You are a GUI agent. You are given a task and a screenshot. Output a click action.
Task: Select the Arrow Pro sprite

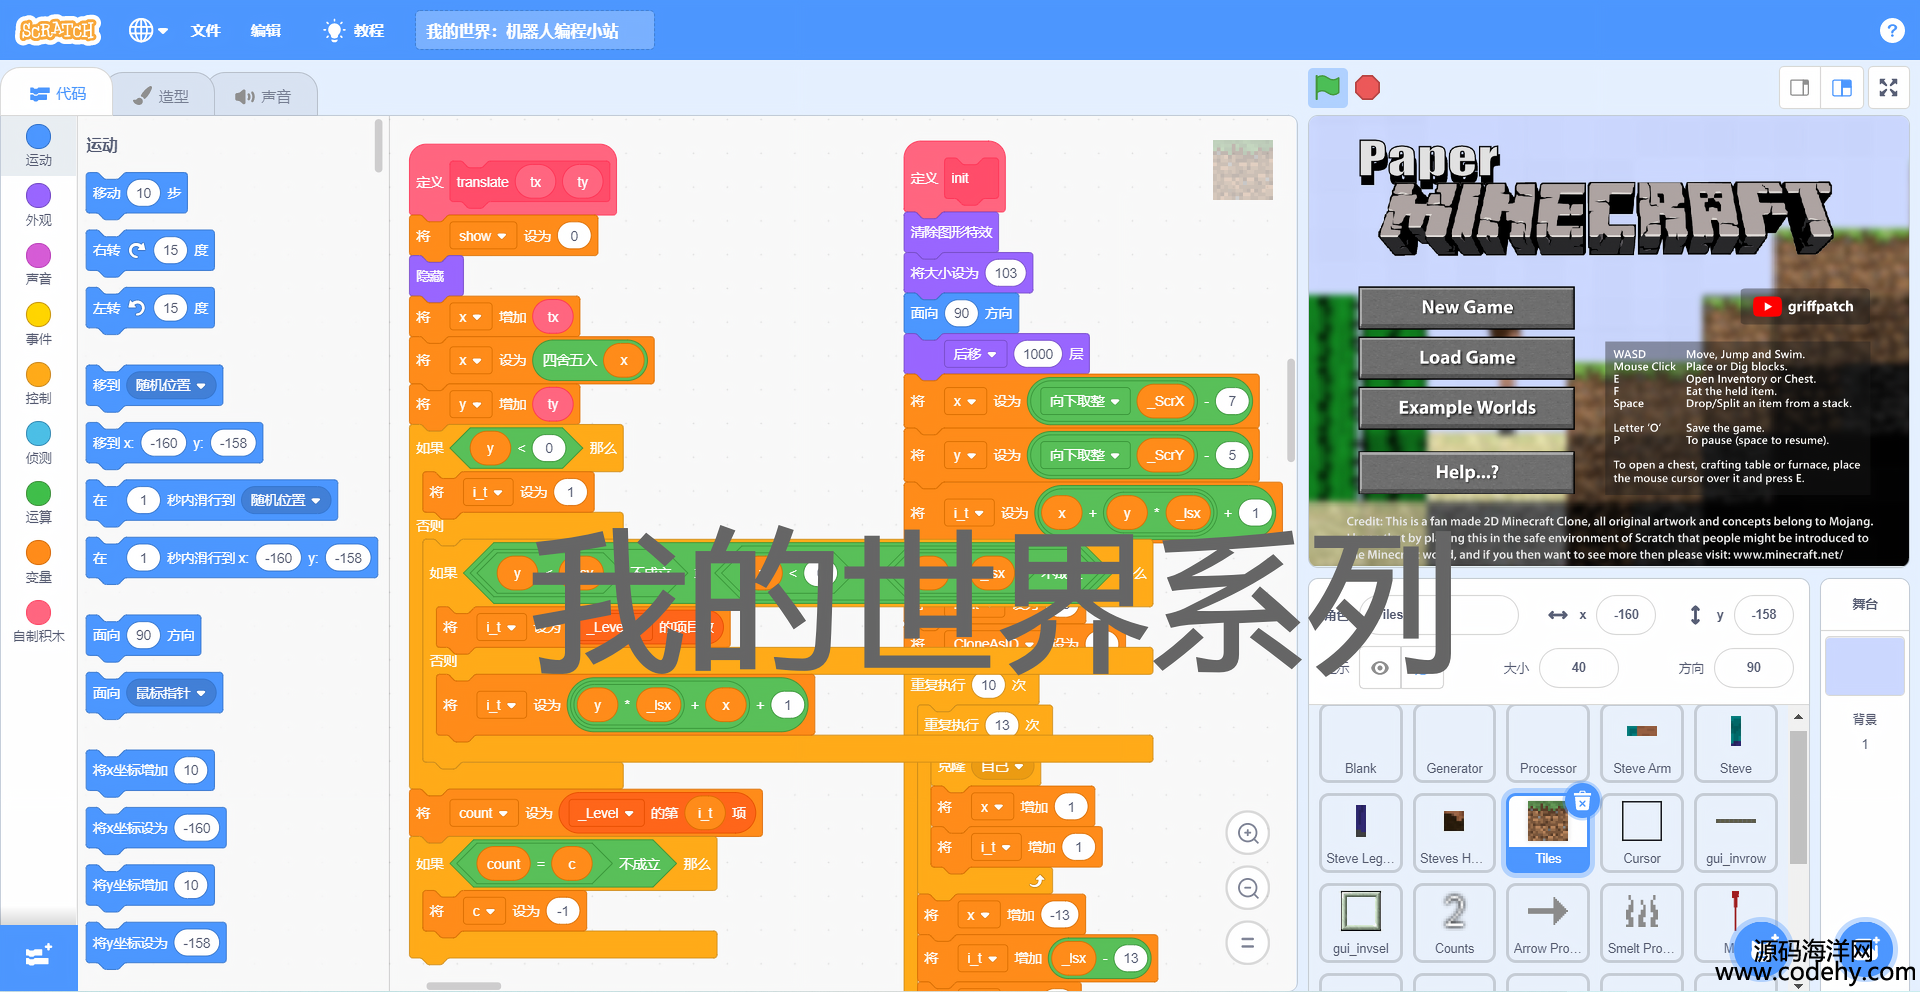tap(1548, 922)
